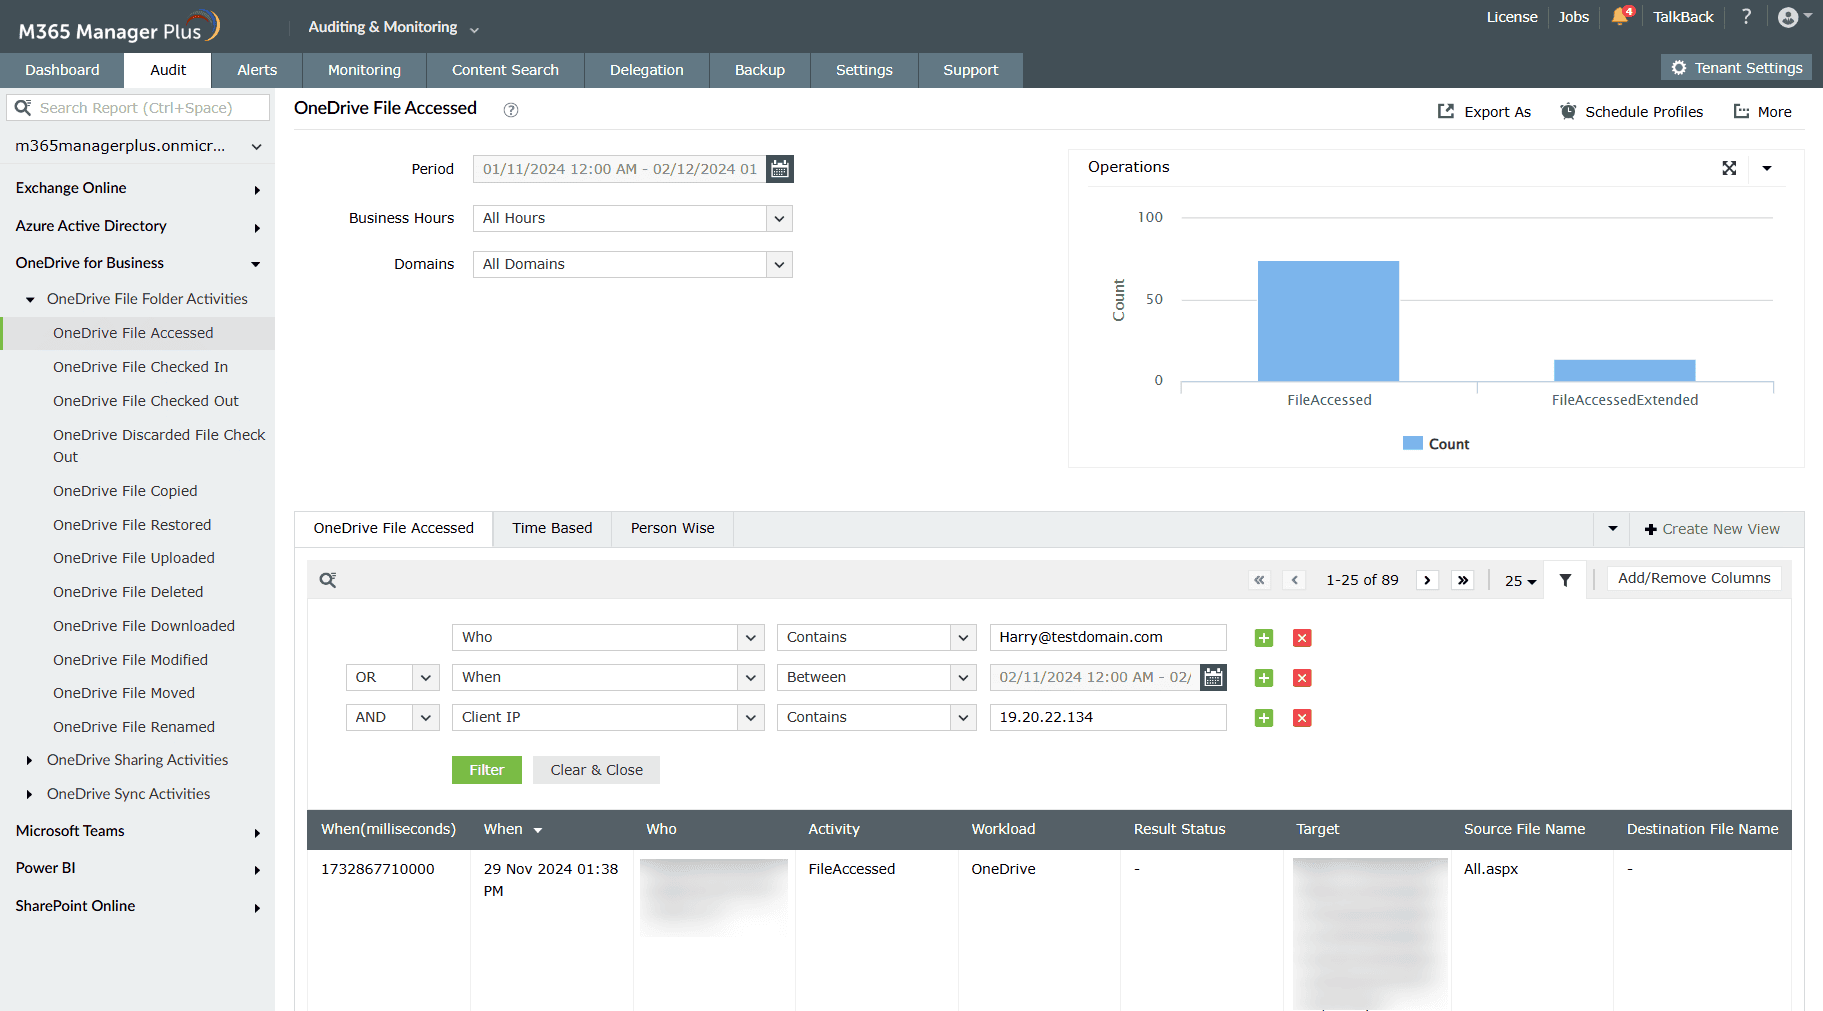Open the OR logical operator dropdown
The width and height of the screenshot is (1823, 1011).
pyautogui.click(x=425, y=677)
